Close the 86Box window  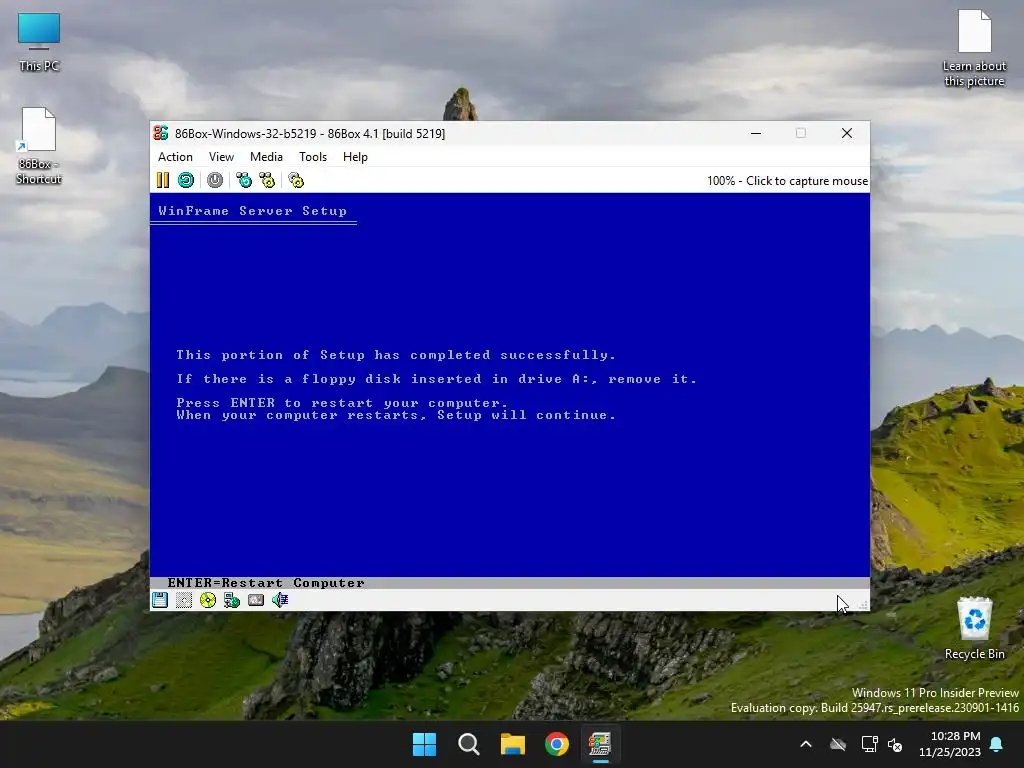coord(847,133)
